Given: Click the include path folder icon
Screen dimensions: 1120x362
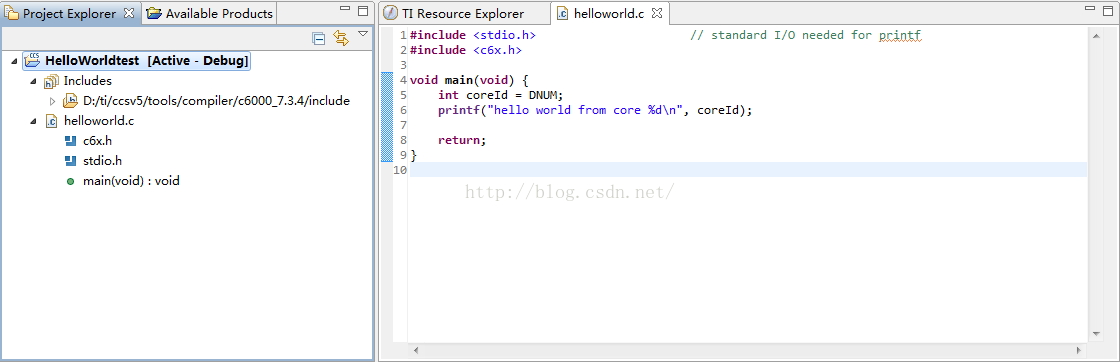Looking at the screenshot, I should pos(70,101).
